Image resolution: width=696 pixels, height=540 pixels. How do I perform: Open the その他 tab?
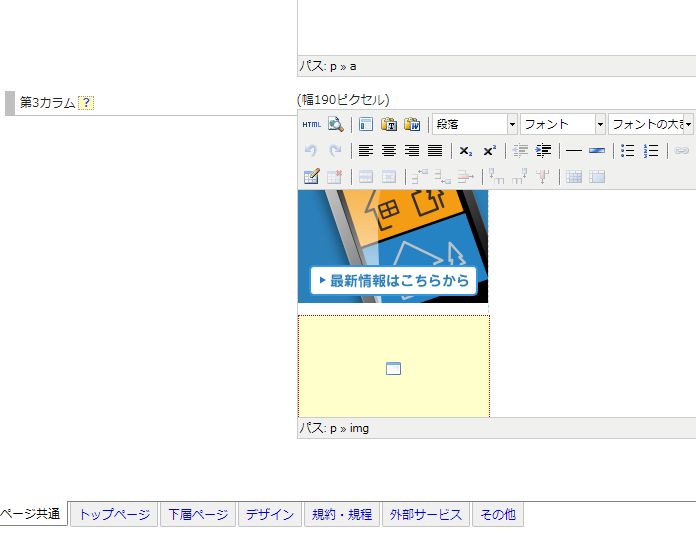coord(498,514)
